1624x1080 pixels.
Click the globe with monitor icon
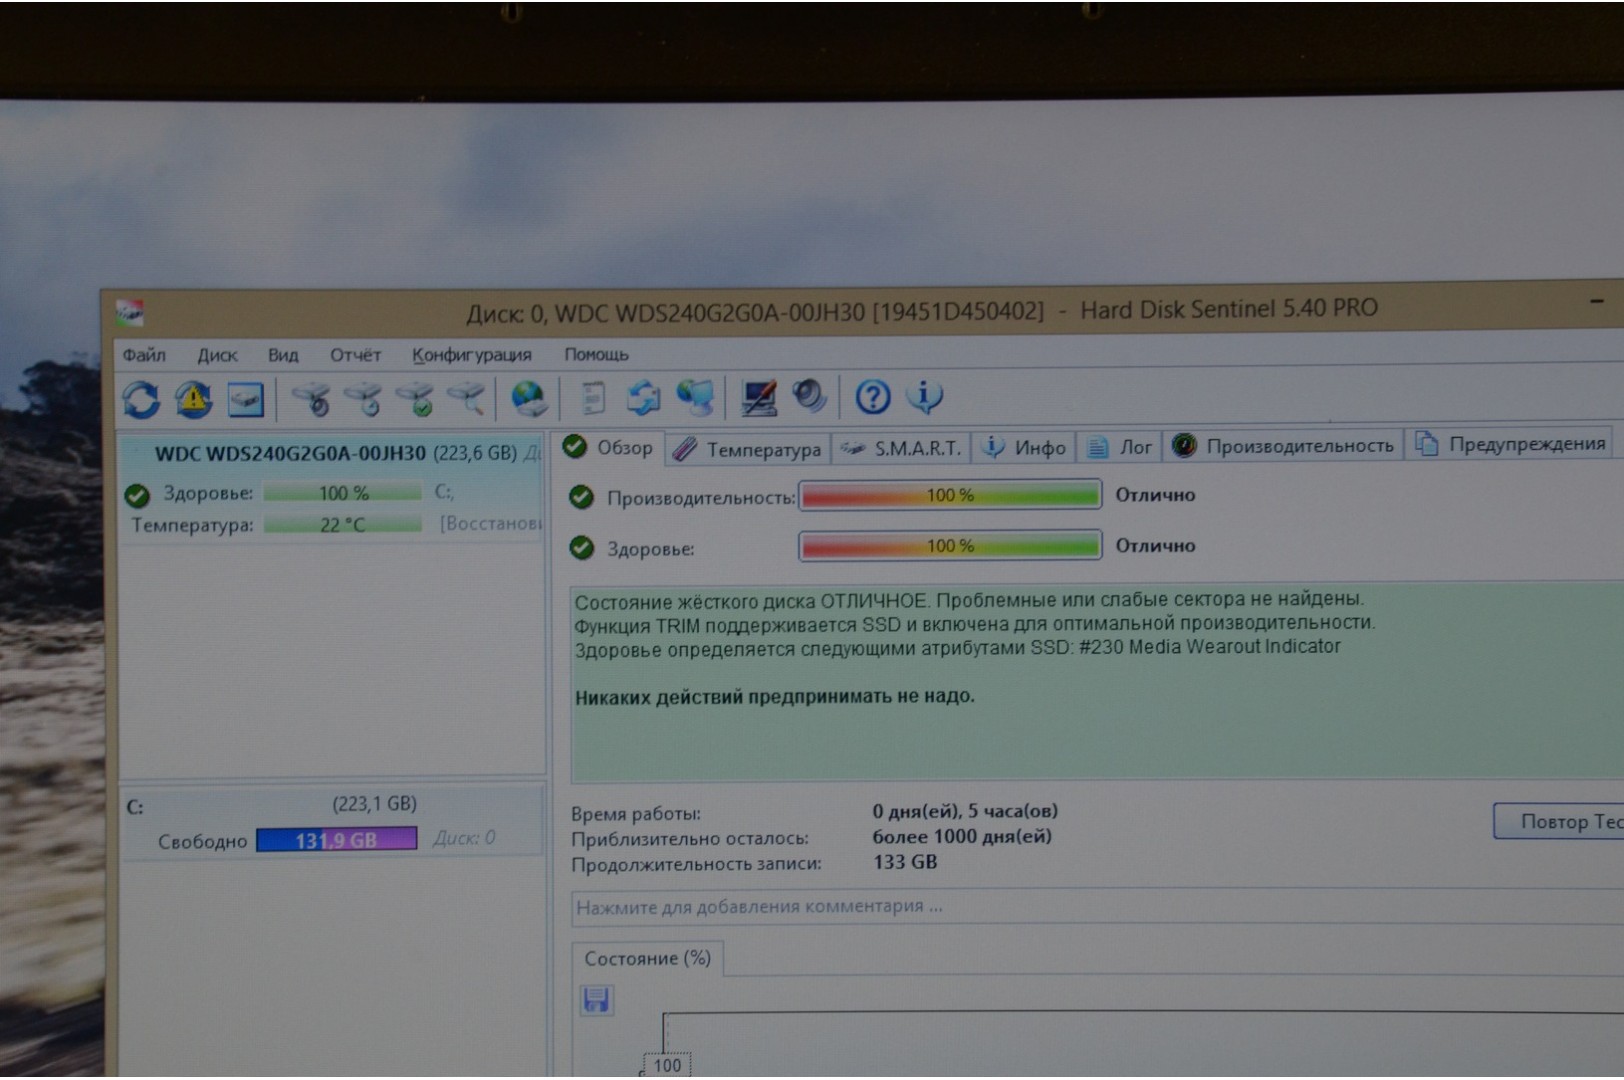pyautogui.click(x=696, y=397)
